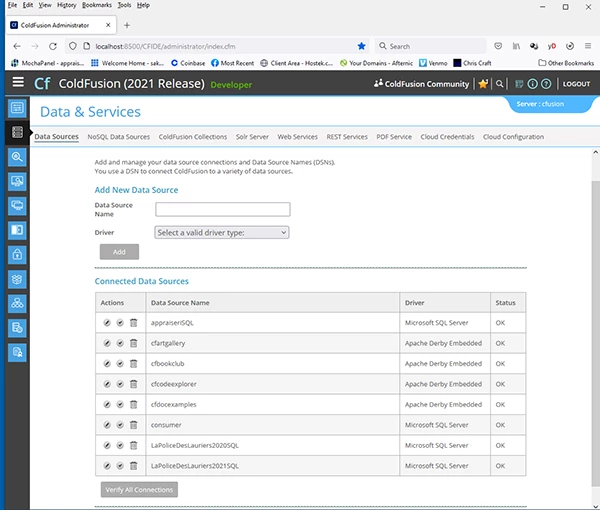Viewport: 600px width, 510px height.
Task: Open a new browser tab
Action: pyautogui.click(x=127, y=25)
